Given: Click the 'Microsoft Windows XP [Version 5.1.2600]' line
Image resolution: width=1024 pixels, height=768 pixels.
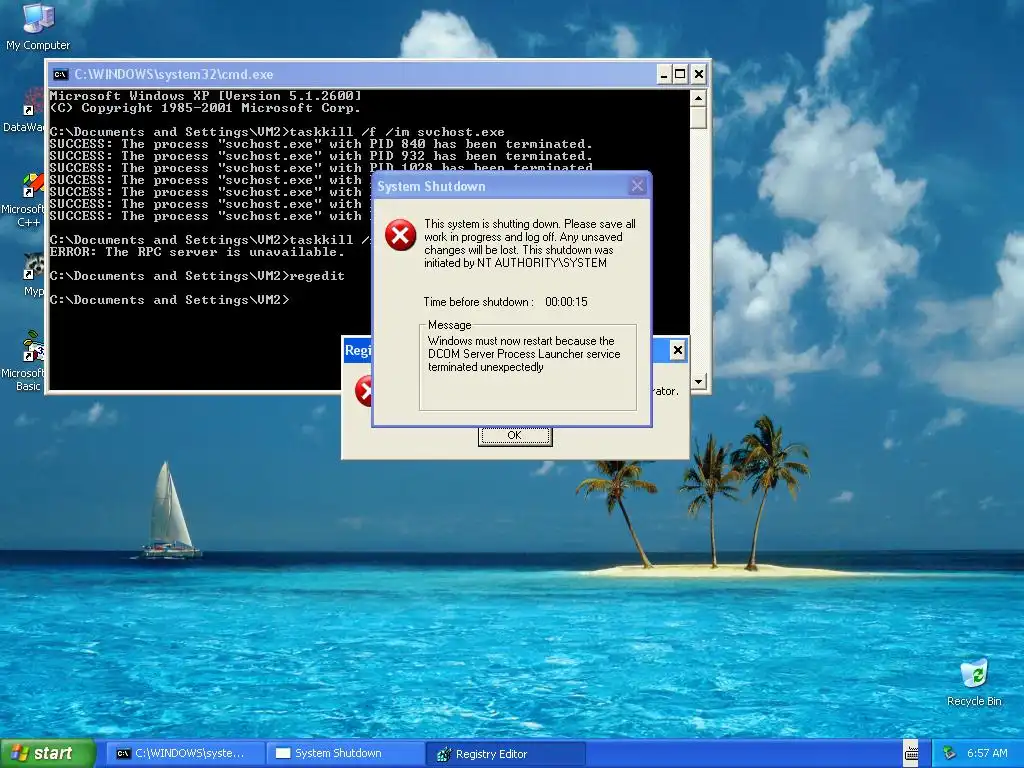Looking at the screenshot, I should click(205, 96).
